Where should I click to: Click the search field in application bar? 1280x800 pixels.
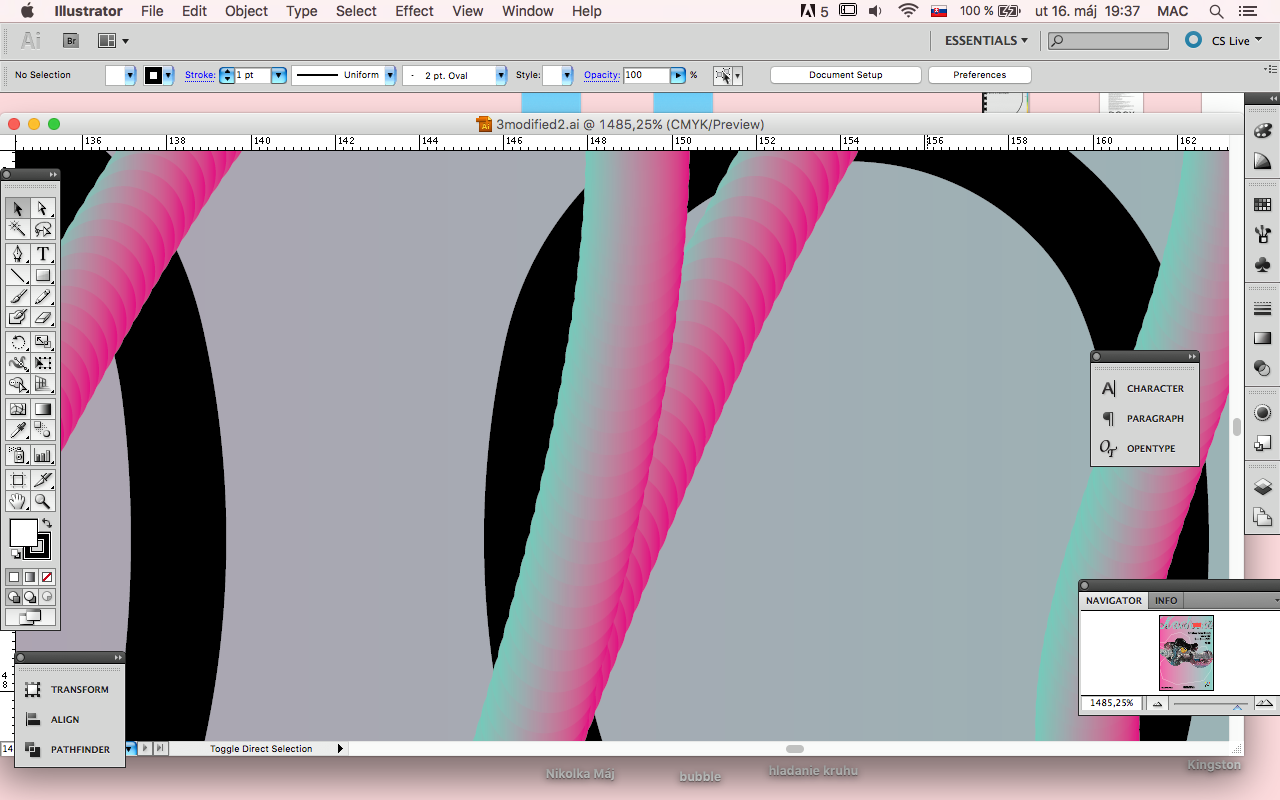click(1108, 41)
